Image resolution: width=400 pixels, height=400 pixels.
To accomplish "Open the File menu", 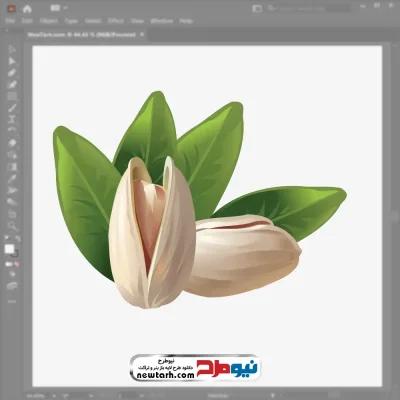I will 10,21.
